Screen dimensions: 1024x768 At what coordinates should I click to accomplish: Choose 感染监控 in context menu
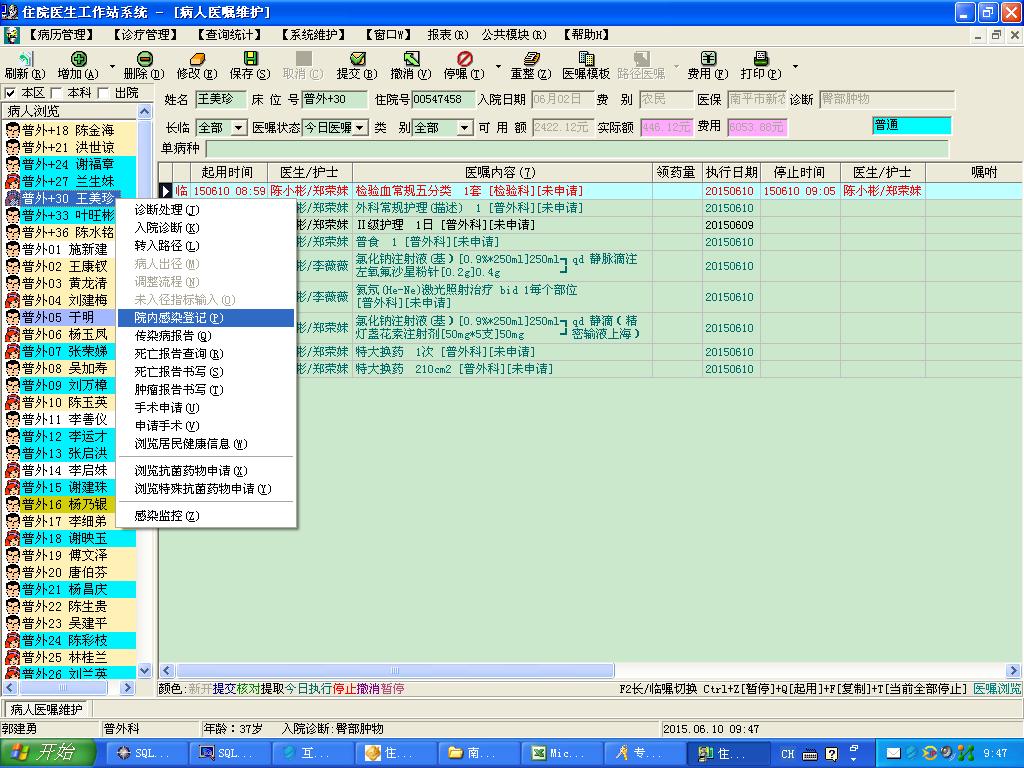click(206, 516)
